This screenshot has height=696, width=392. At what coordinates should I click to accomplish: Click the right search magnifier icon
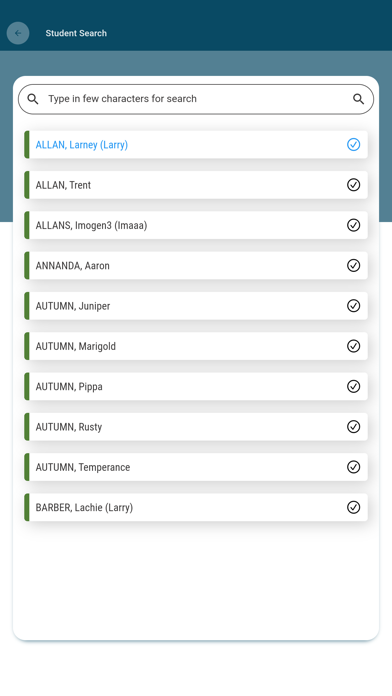(358, 99)
